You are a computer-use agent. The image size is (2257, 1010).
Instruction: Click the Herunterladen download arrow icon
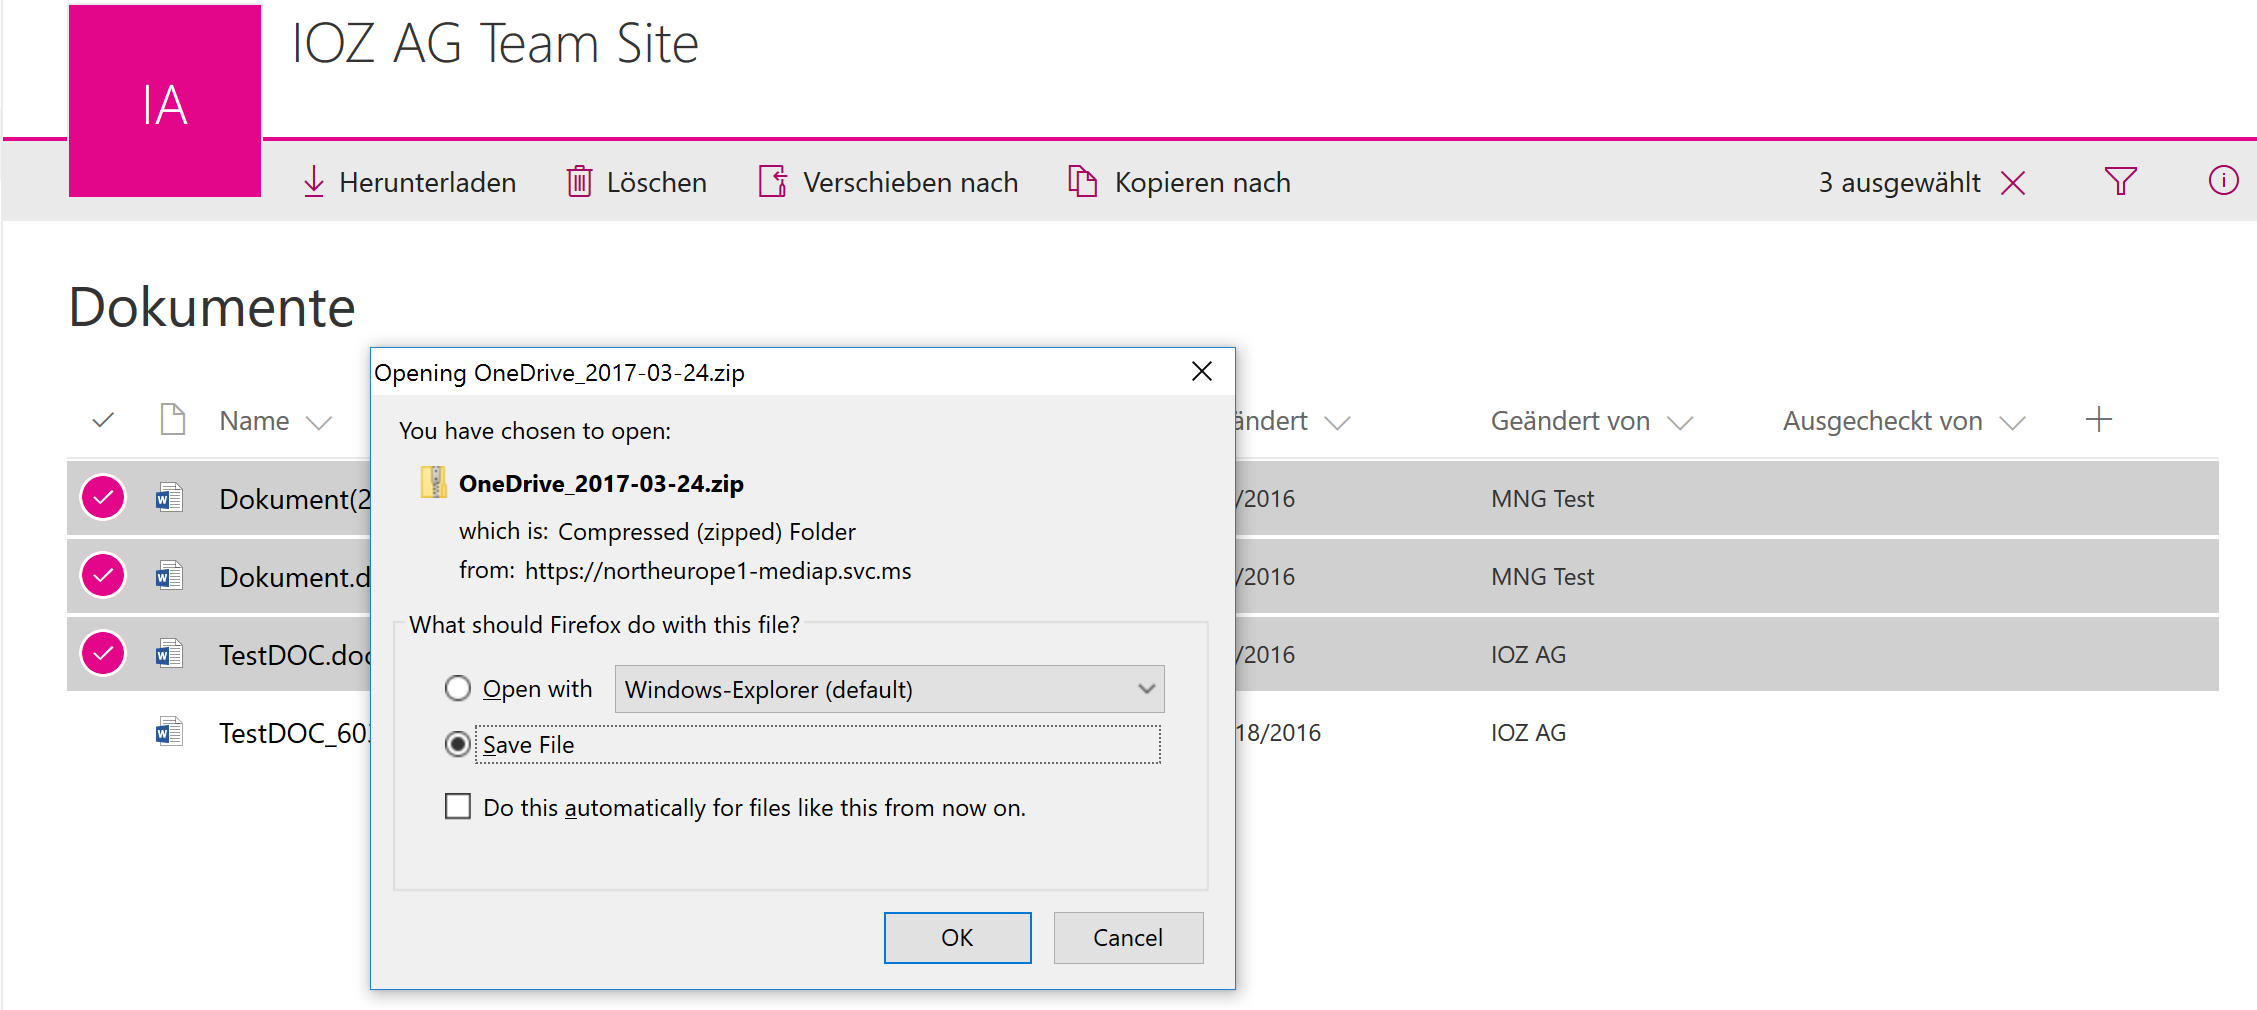[x=314, y=182]
